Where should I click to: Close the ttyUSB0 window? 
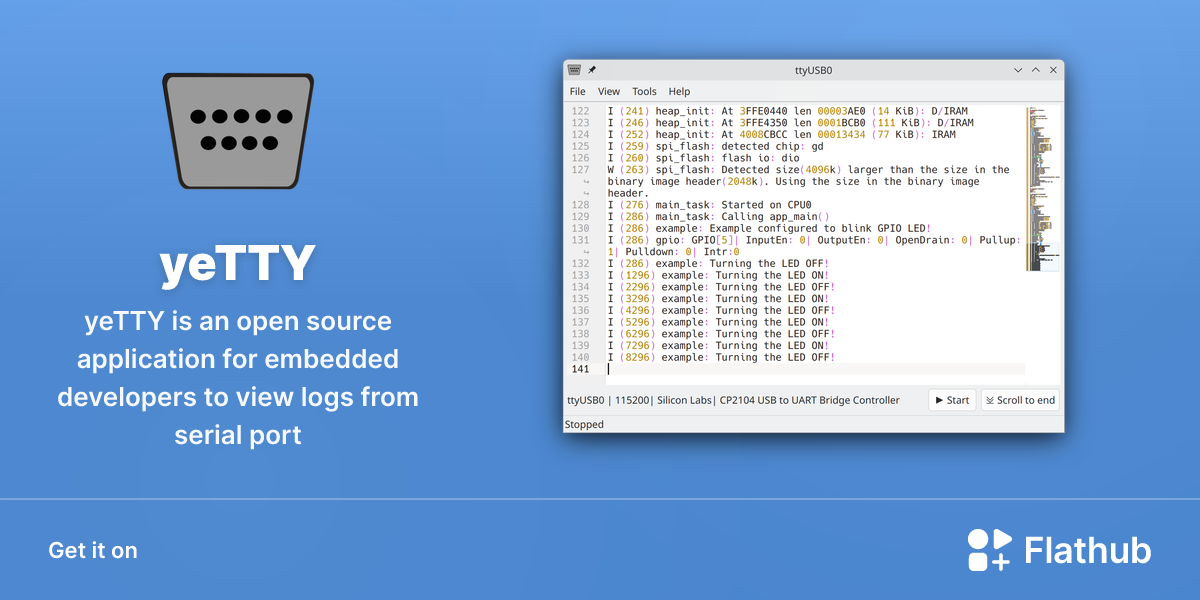(x=1053, y=70)
